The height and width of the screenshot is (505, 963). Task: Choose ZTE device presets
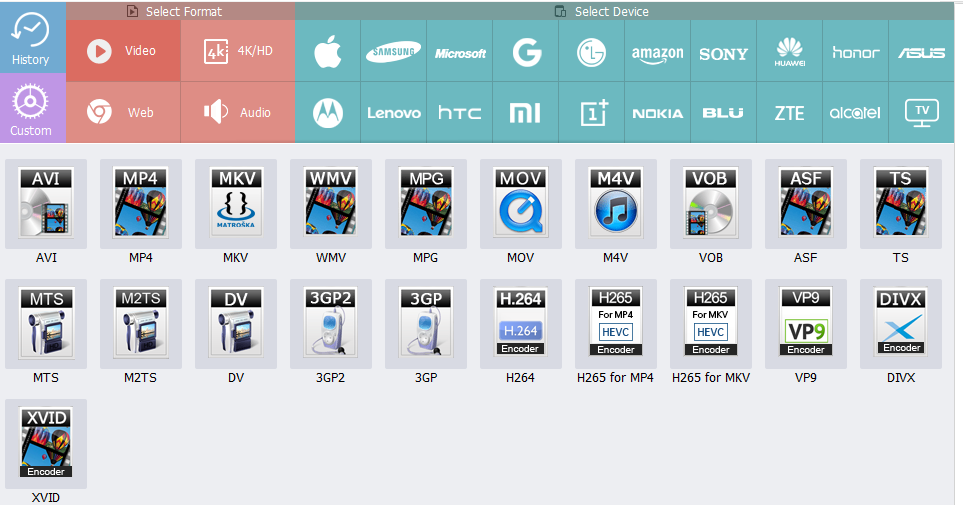pyautogui.click(x=789, y=112)
